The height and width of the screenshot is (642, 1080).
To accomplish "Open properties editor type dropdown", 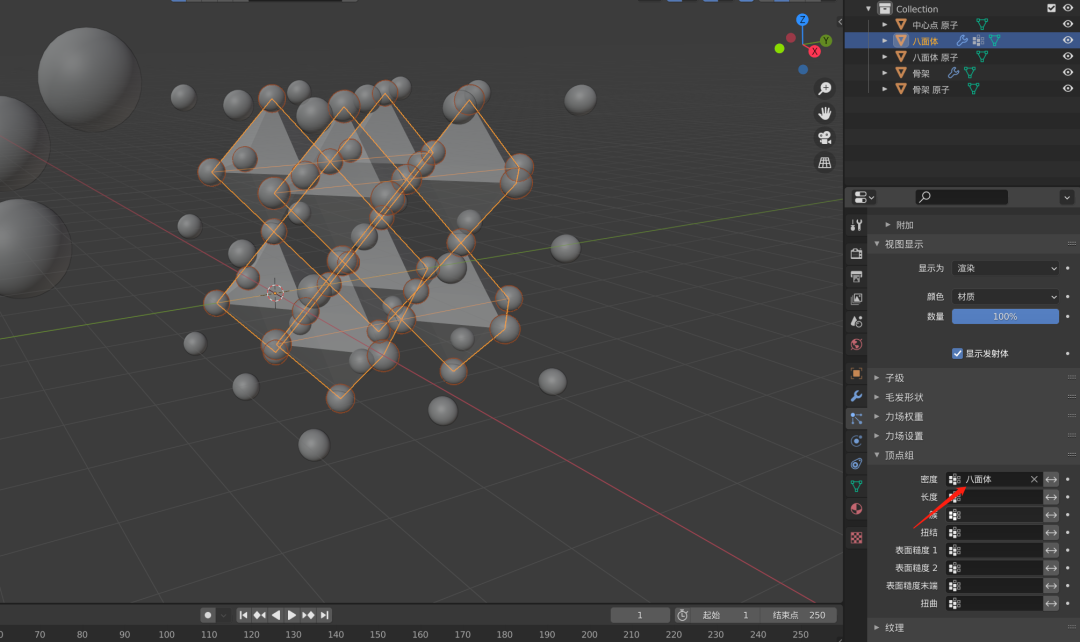I will pos(864,198).
